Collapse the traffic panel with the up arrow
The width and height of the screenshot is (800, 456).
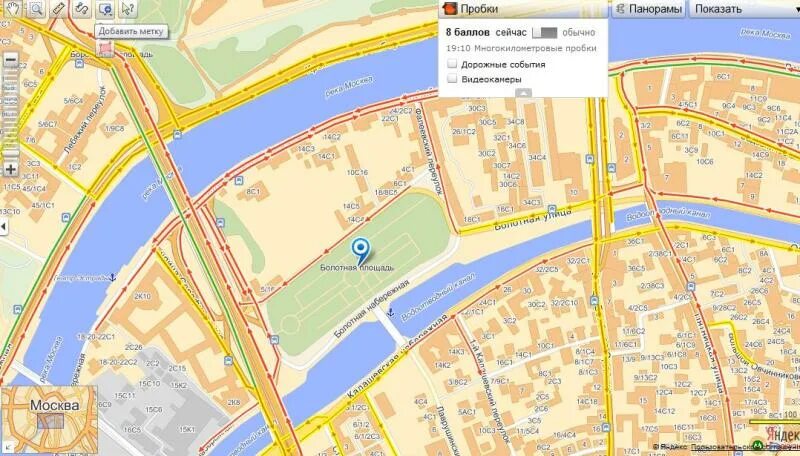click(x=523, y=93)
